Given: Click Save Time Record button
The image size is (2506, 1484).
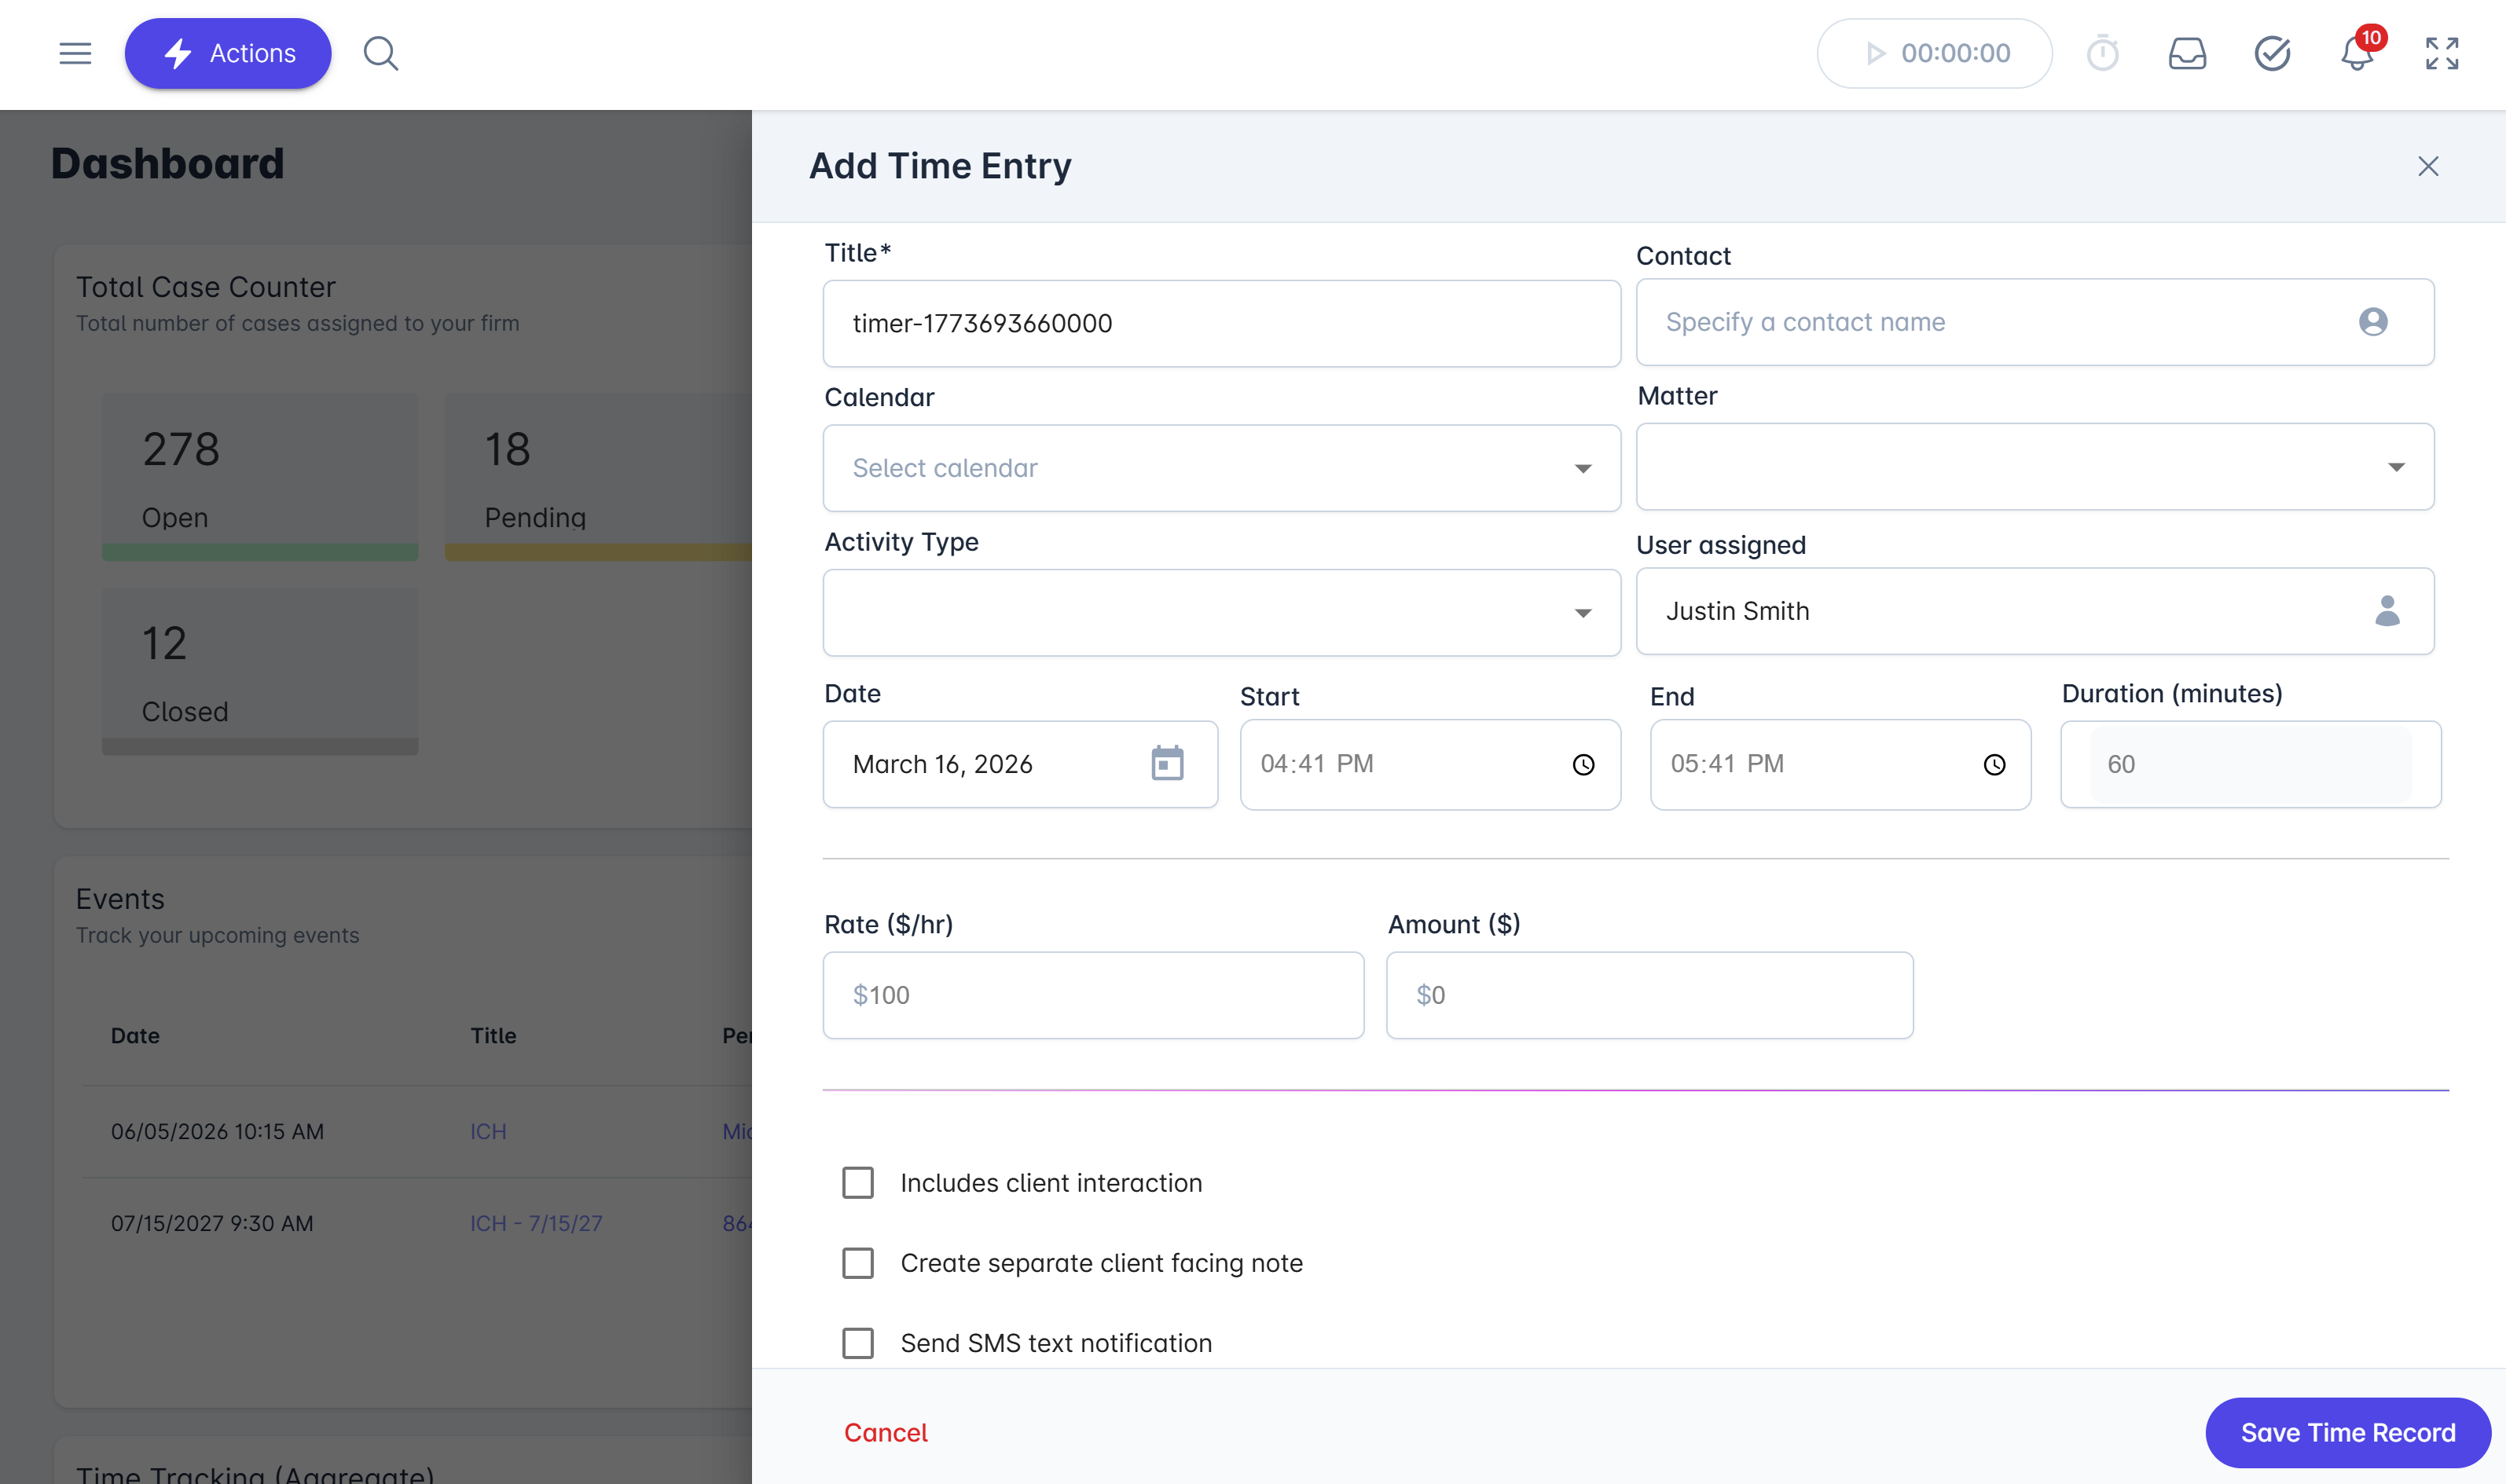Looking at the screenshot, I should 2347,1432.
